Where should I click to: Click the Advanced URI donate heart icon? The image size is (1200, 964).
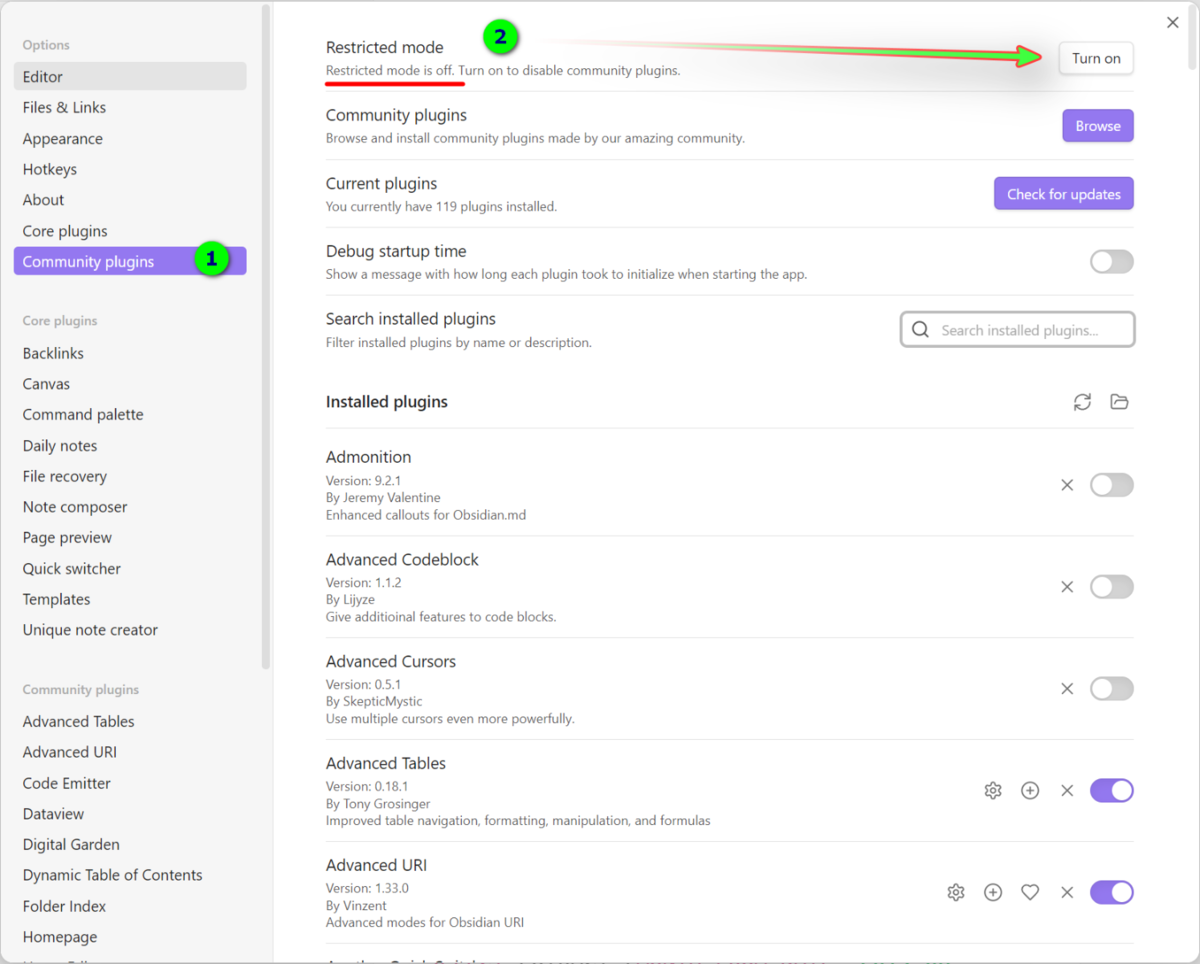pyautogui.click(x=1030, y=892)
